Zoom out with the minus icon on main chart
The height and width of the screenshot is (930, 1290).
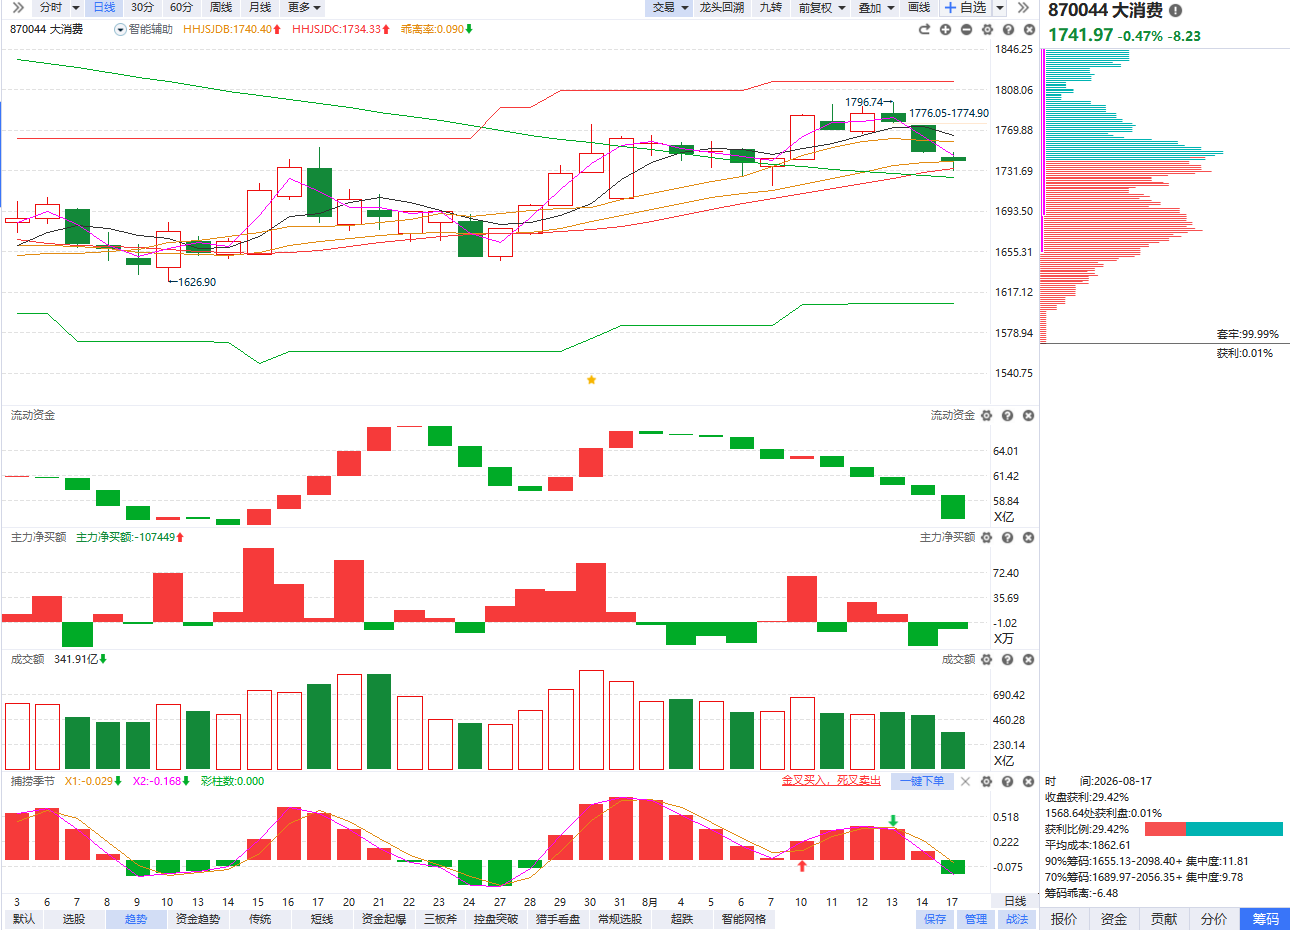click(967, 29)
